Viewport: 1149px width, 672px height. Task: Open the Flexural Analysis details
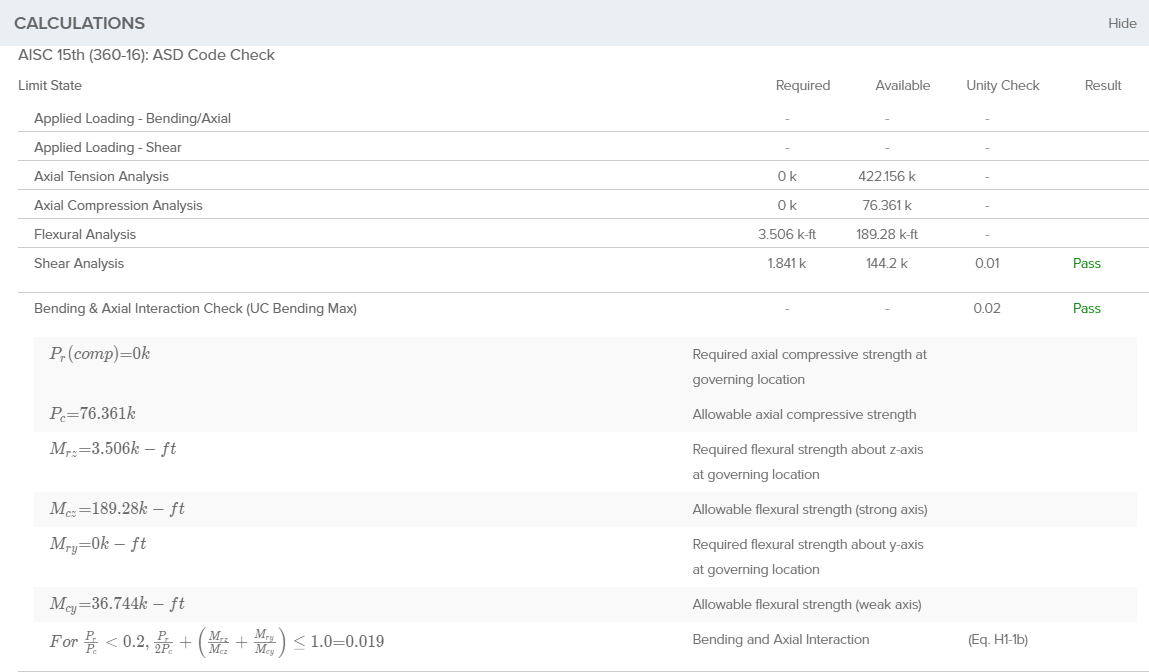click(x=85, y=234)
